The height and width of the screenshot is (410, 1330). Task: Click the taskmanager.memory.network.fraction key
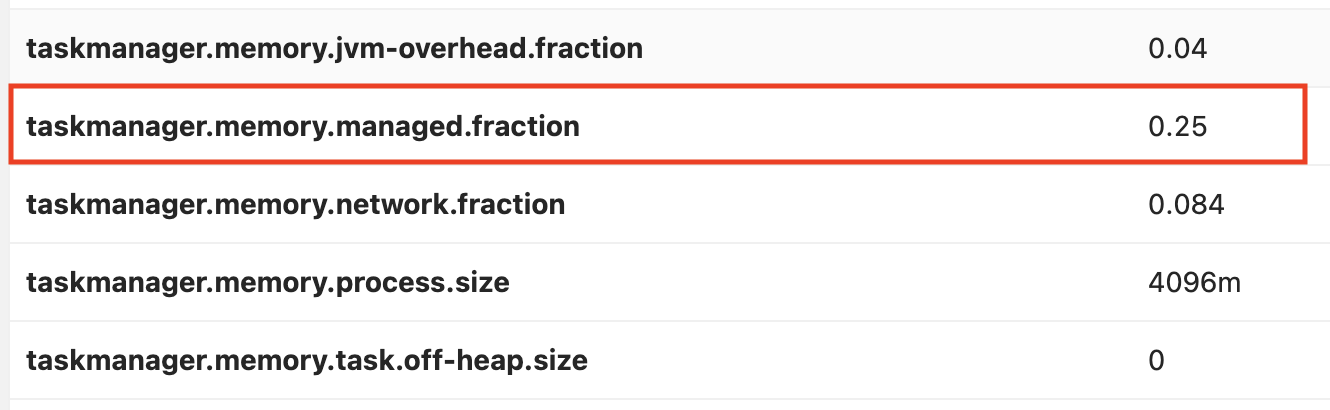(296, 204)
